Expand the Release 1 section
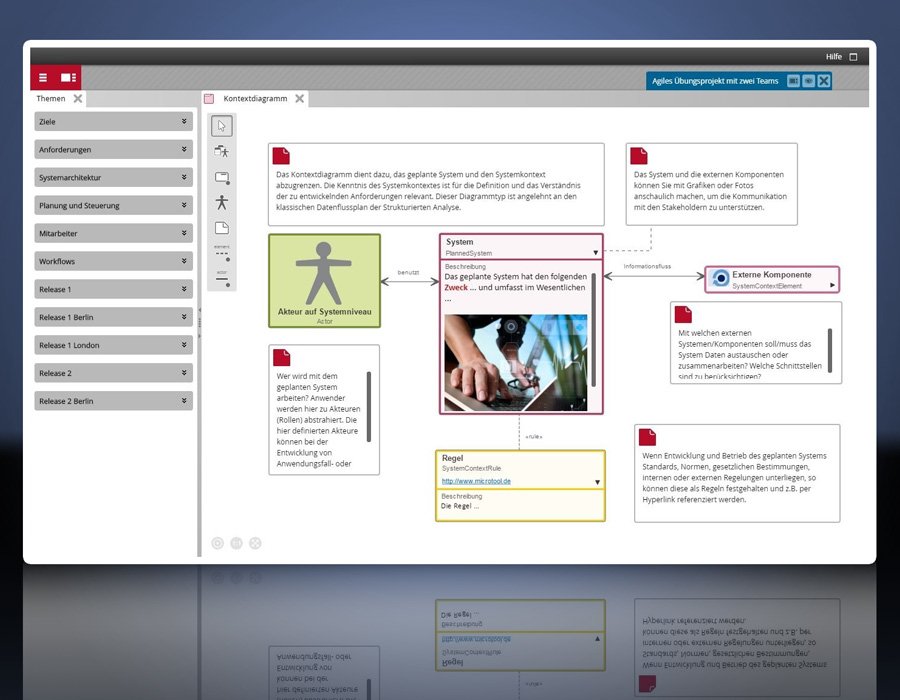Viewport: 900px width, 700px height. (184, 289)
